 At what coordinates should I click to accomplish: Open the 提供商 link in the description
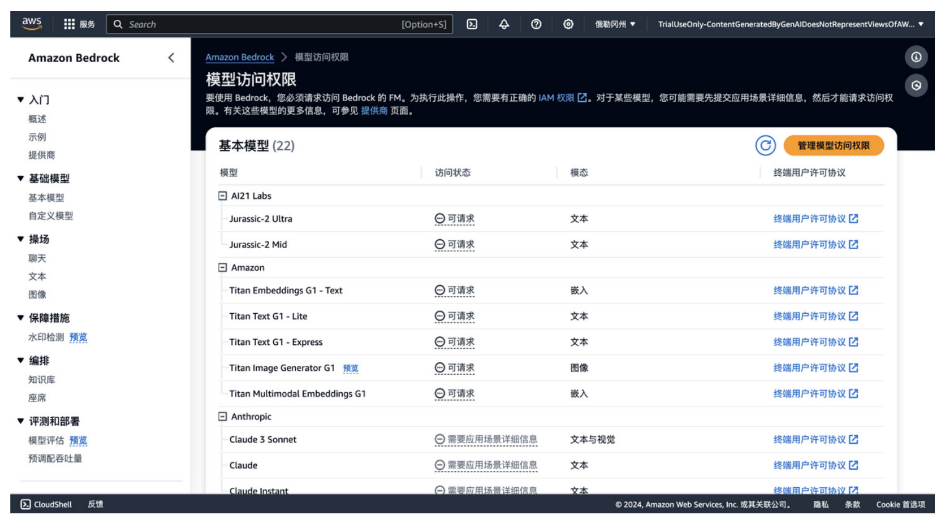[374, 111]
